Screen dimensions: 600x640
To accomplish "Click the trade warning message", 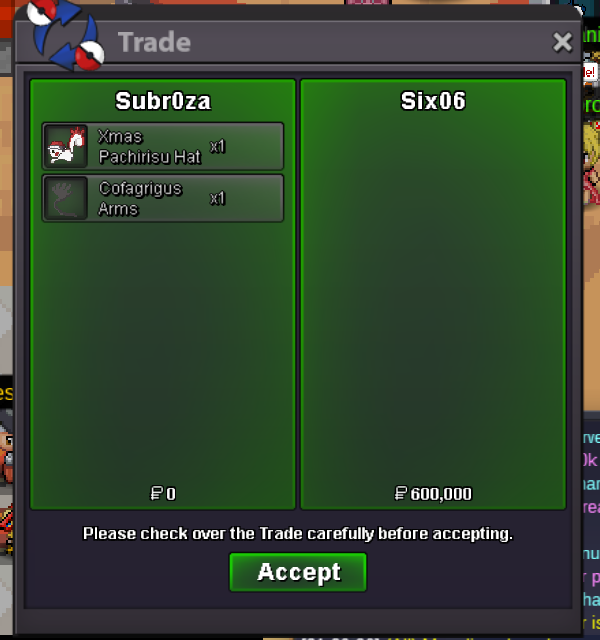I will (298, 533).
